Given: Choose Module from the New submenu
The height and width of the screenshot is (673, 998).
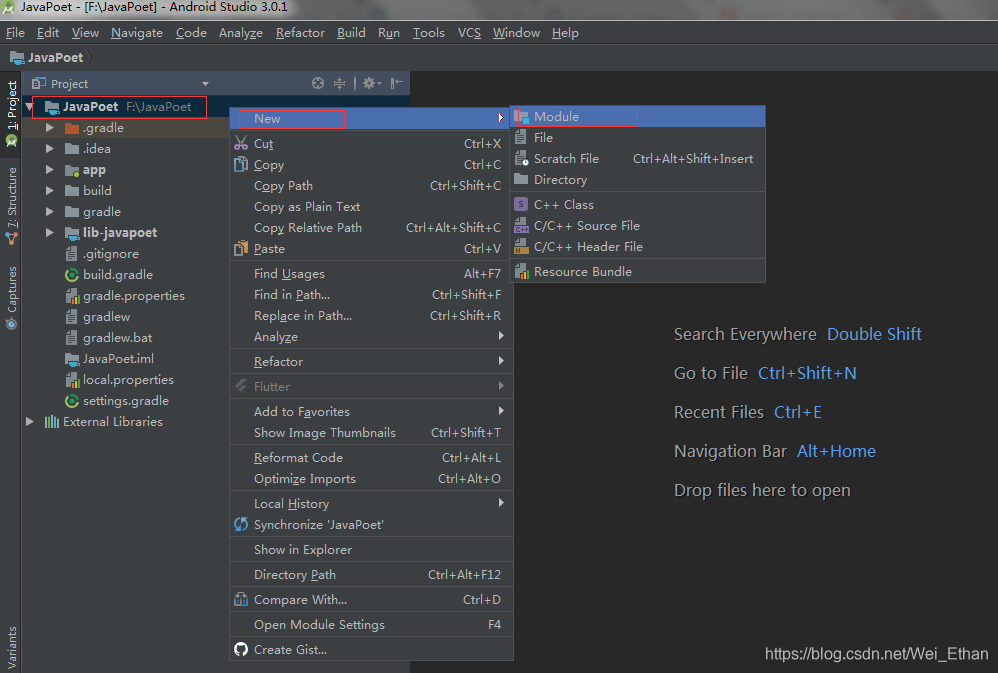Looking at the screenshot, I should (638, 117).
